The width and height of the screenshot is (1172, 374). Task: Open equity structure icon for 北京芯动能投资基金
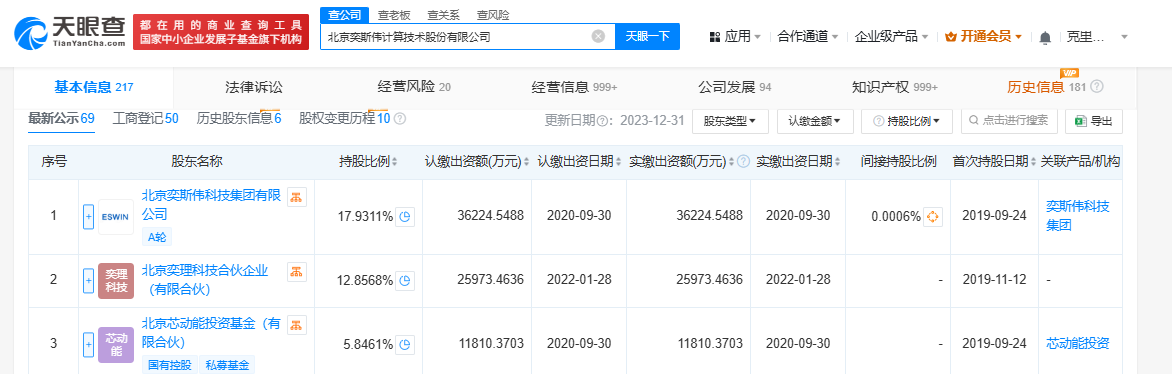tap(297, 325)
